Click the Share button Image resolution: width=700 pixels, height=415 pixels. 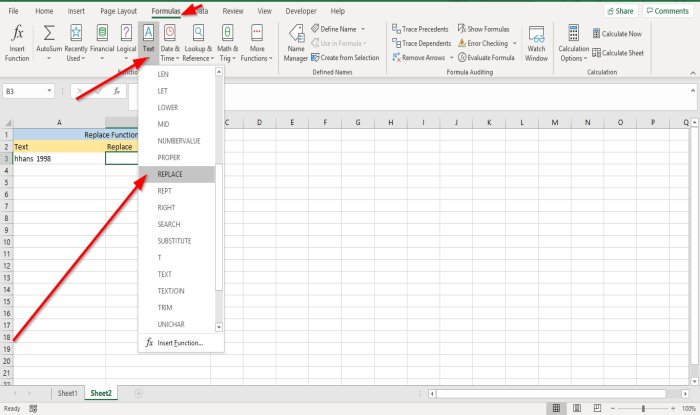pyautogui.click(x=621, y=11)
